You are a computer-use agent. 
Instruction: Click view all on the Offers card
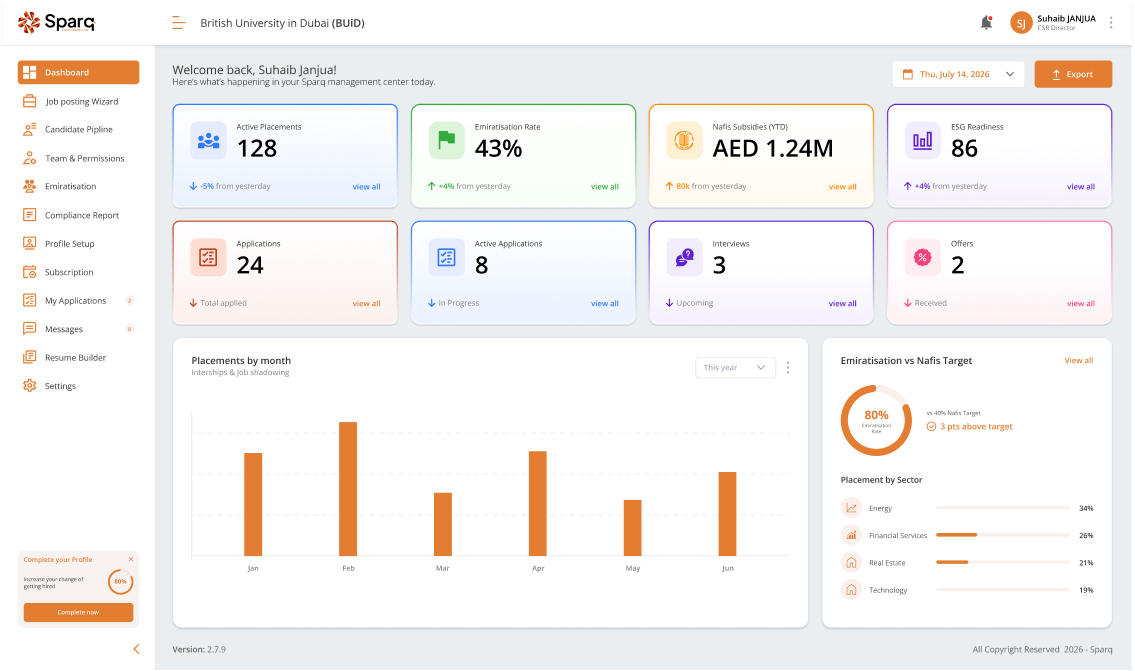coord(1081,304)
